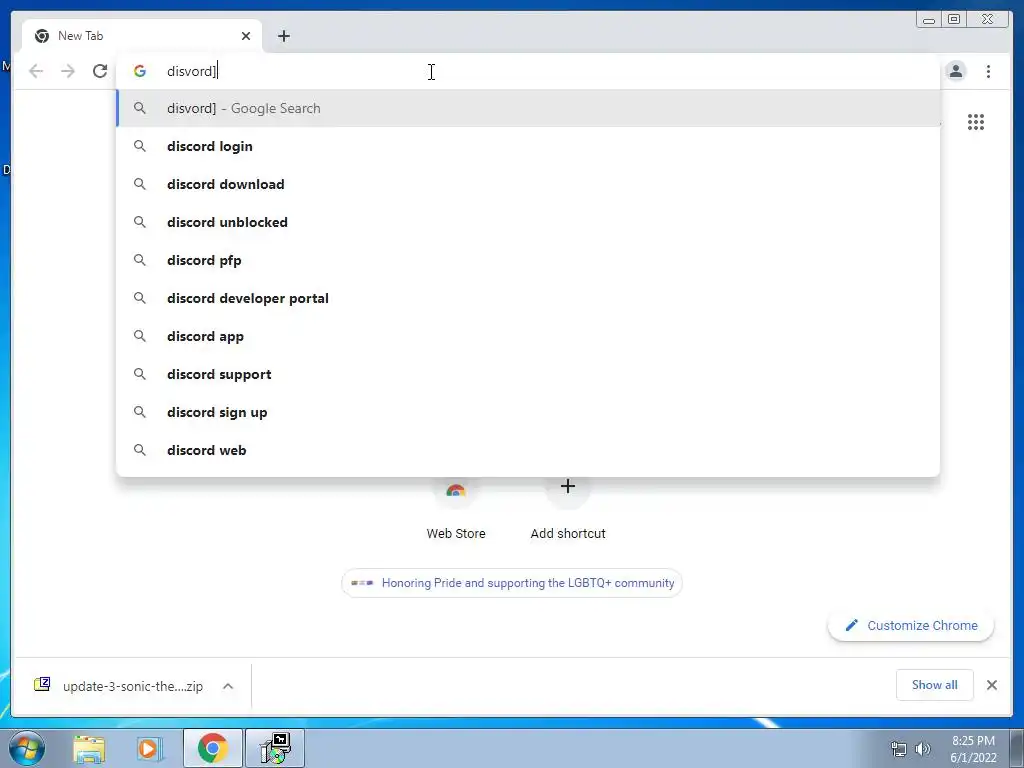Click the Chrome taskbar icon

click(x=212, y=748)
